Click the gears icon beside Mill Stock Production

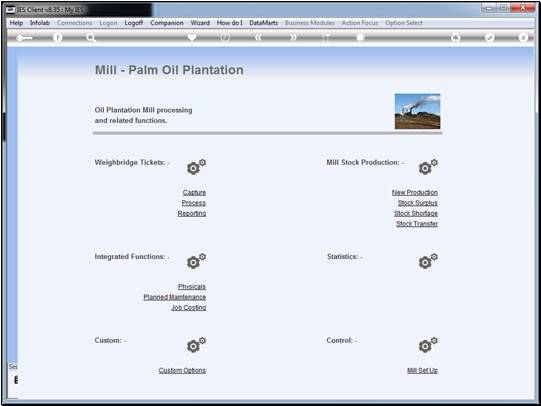428,167
